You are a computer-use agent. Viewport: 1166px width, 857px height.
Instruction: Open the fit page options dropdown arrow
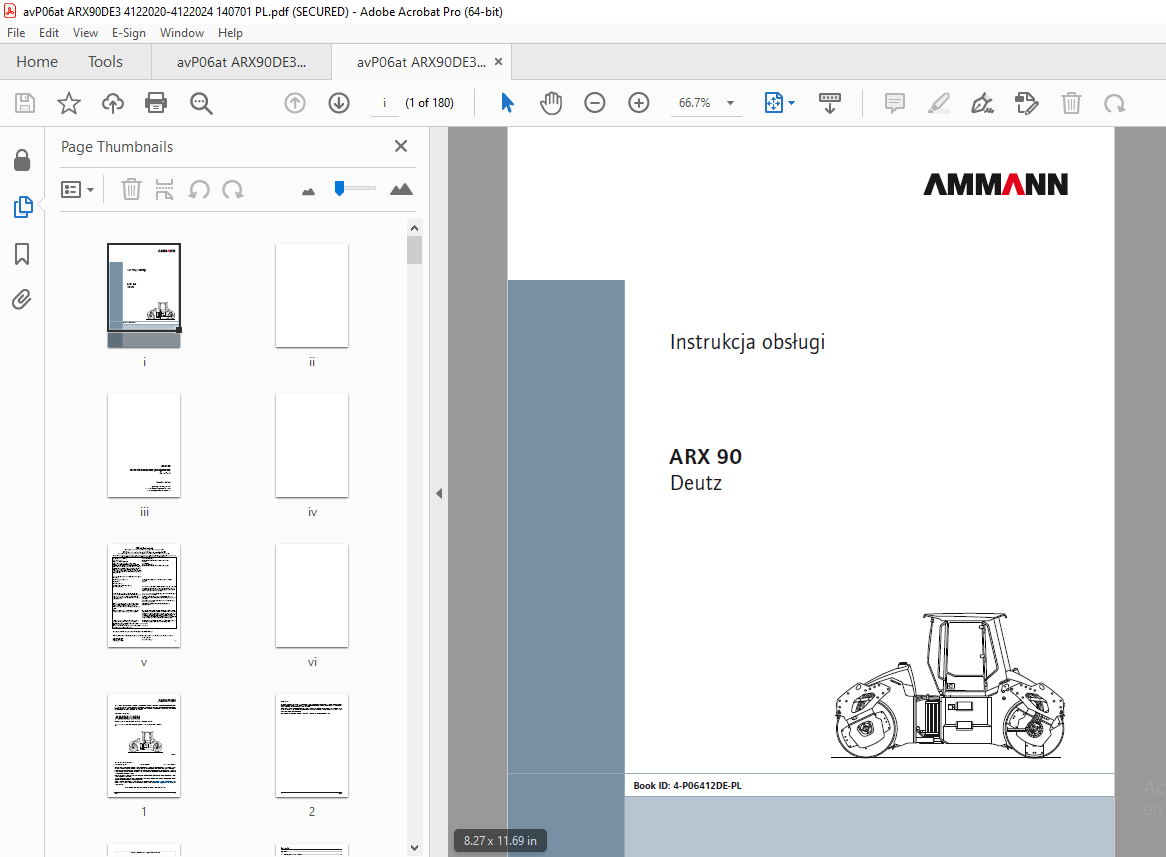pos(791,103)
